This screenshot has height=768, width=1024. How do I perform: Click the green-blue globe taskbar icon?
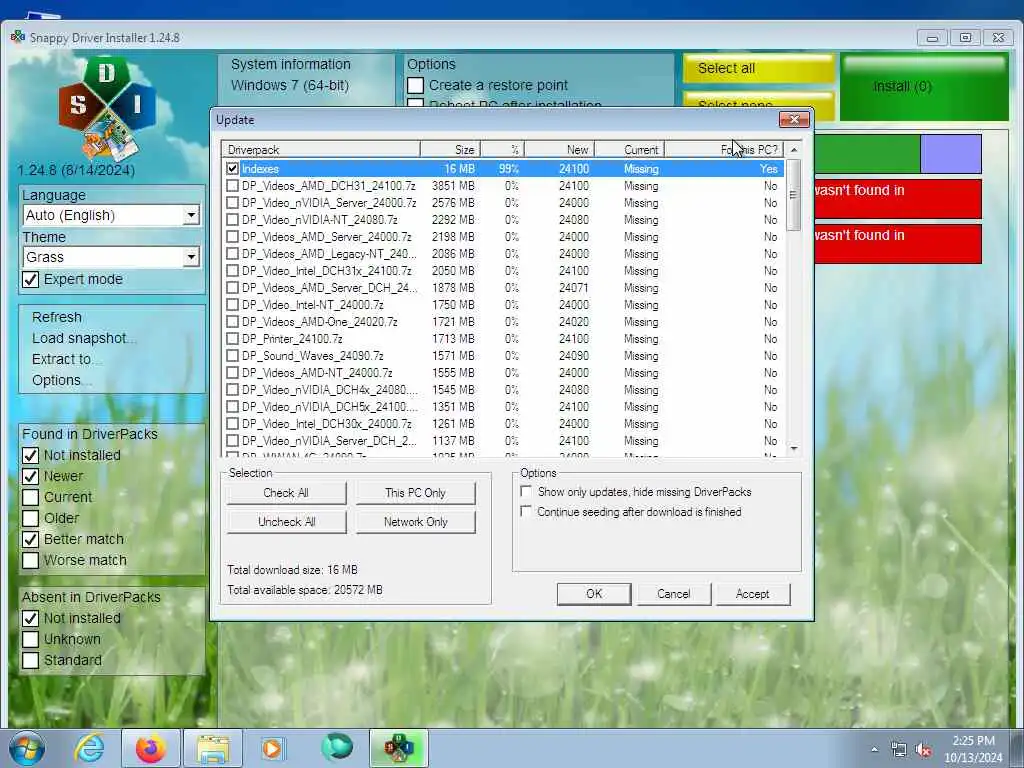[x=337, y=747]
